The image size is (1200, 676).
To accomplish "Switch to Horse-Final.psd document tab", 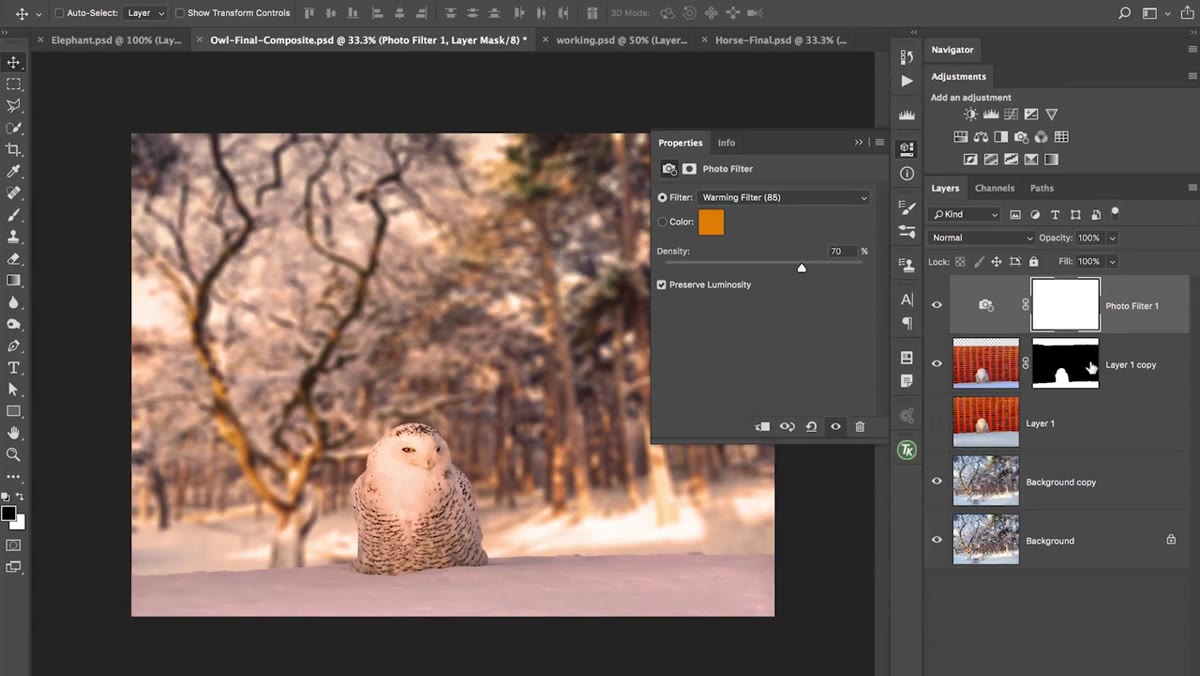I will pyautogui.click(x=781, y=40).
